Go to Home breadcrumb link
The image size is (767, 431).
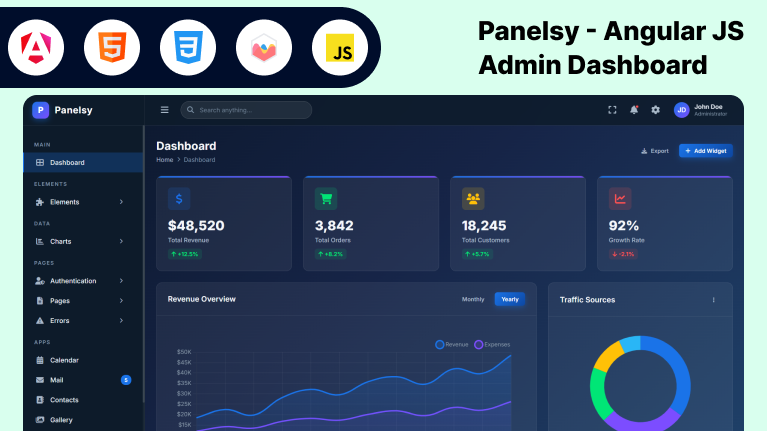165,159
